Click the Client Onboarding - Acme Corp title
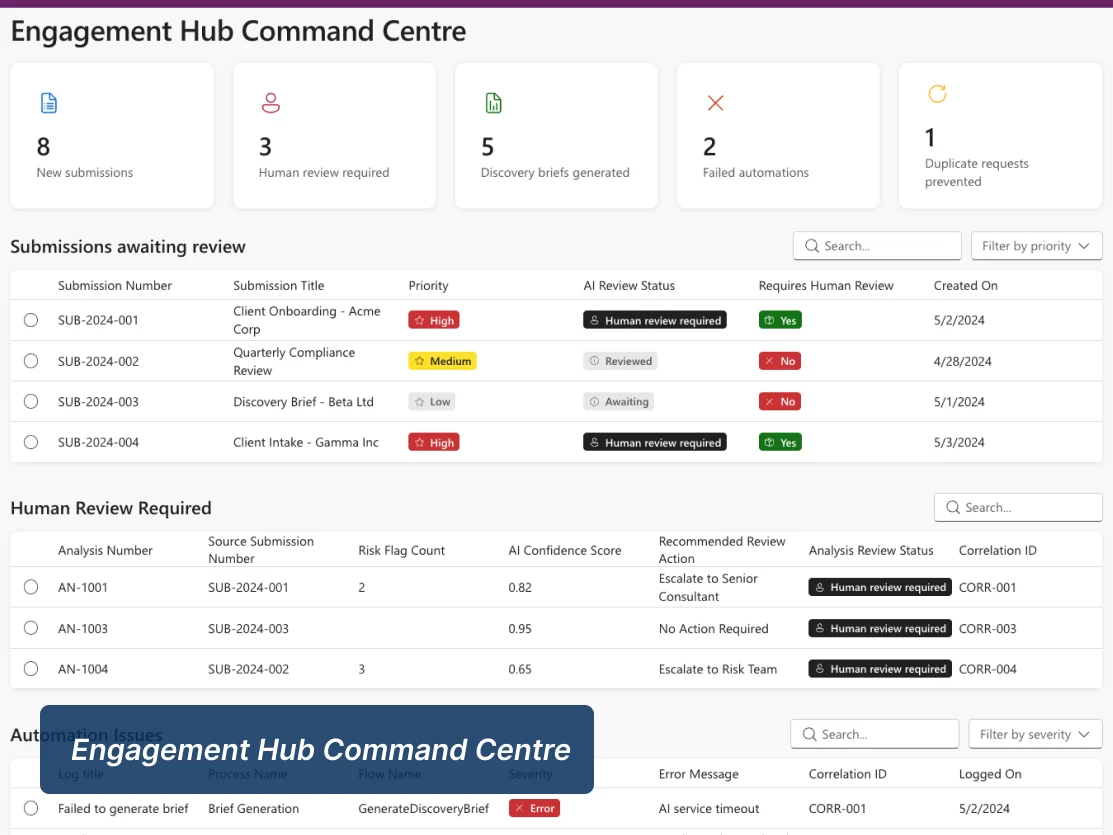Screen dimensions: 1113x835 [x=307, y=320]
